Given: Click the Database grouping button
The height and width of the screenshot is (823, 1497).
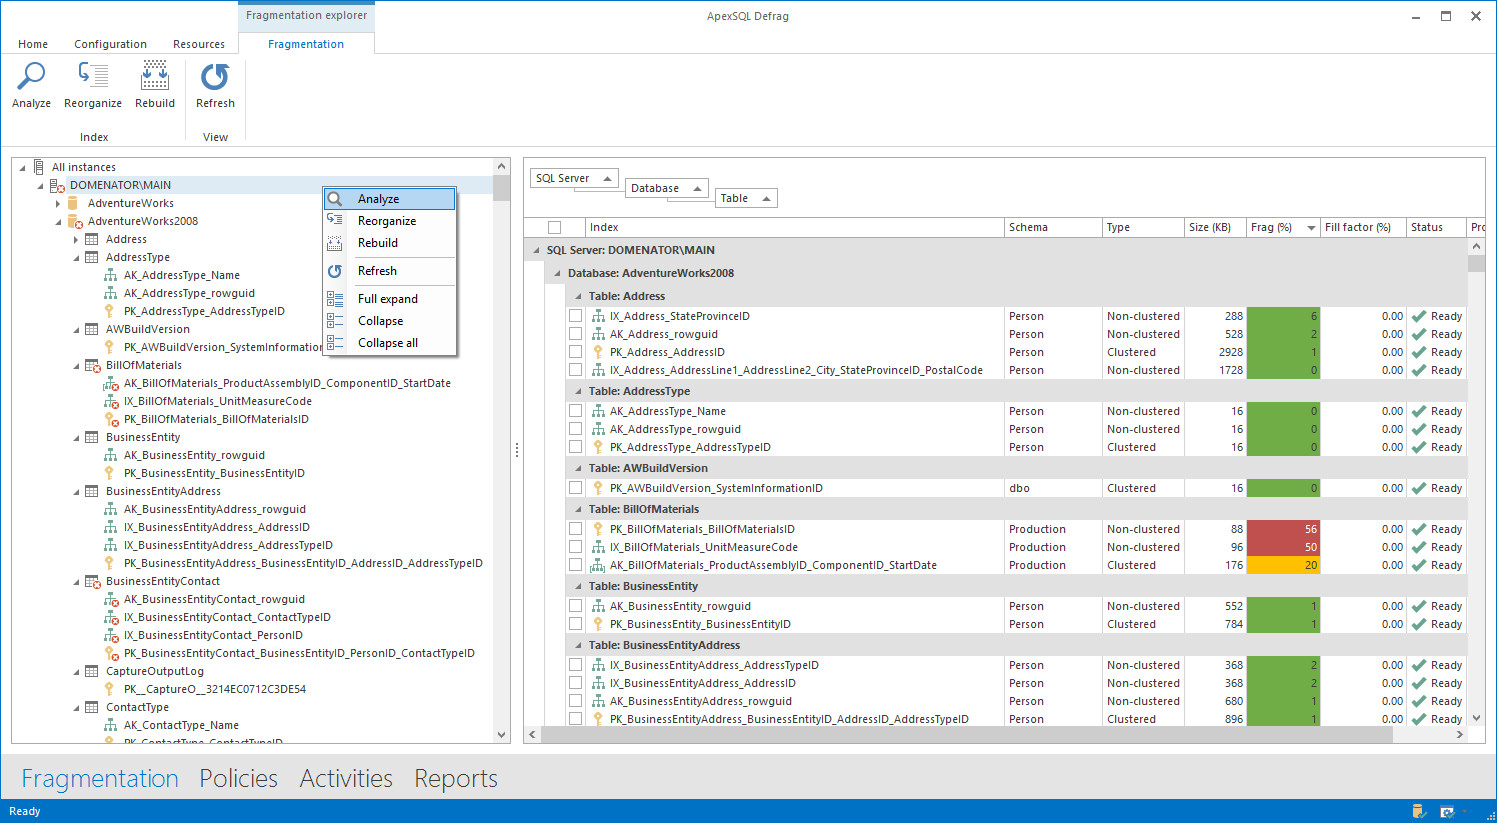Looking at the screenshot, I should coord(667,188).
